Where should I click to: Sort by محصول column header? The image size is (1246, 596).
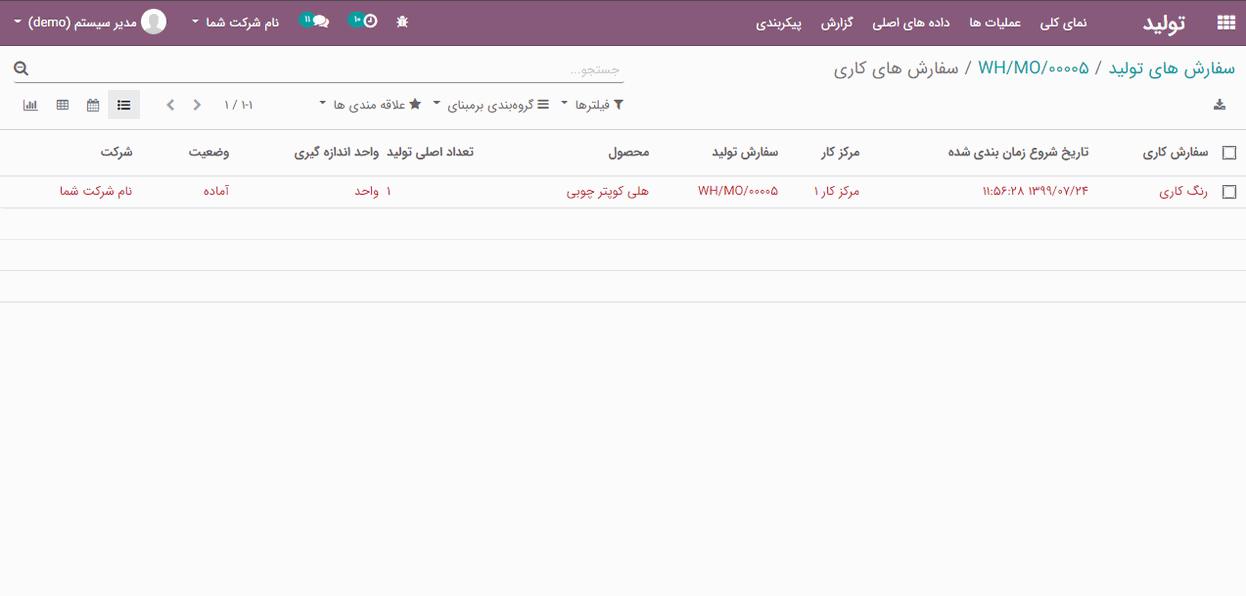pos(629,152)
